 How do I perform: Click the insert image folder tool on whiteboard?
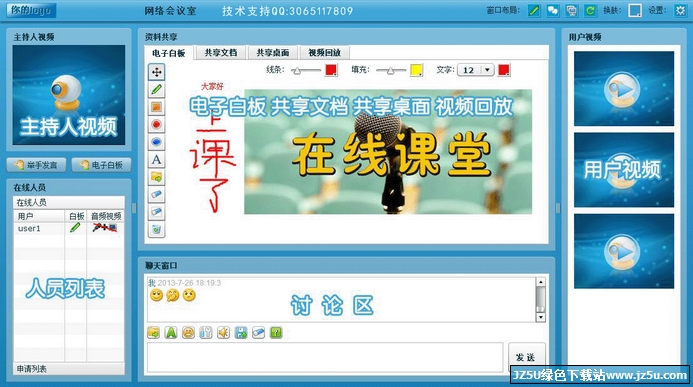point(156,177)
